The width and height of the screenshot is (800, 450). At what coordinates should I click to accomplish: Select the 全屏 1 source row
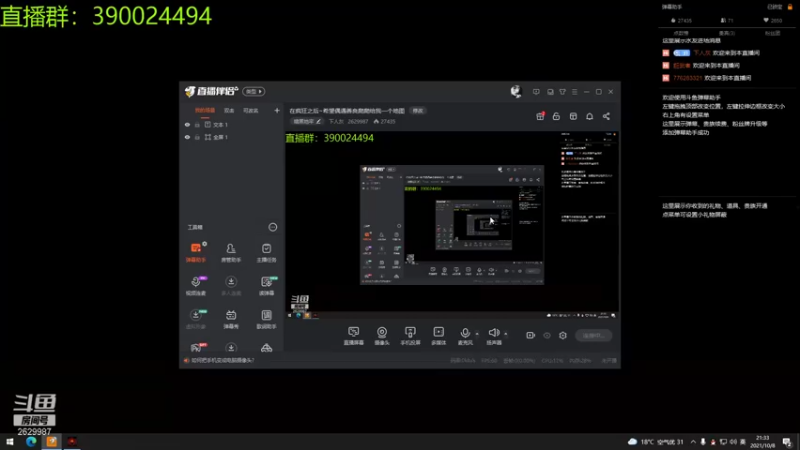(x=232, y=137)
